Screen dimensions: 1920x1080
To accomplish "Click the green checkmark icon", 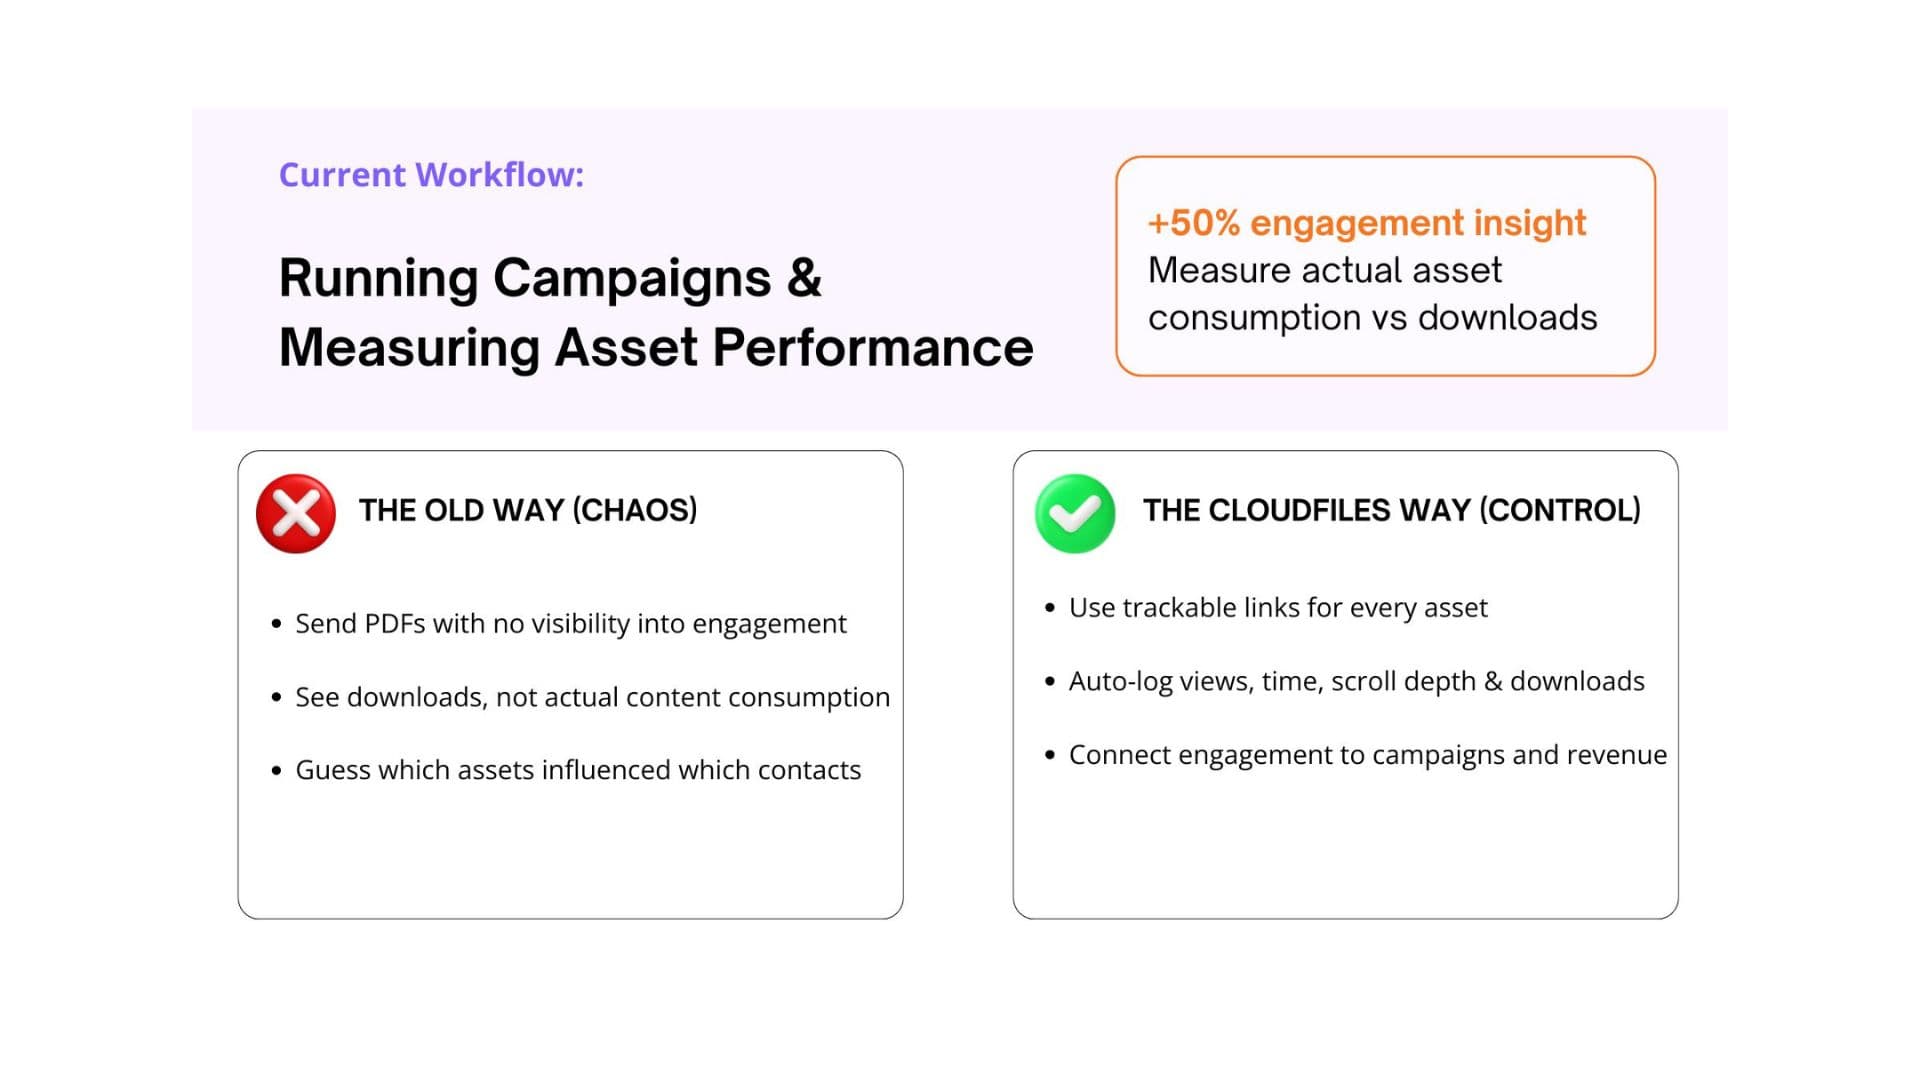I will [x=1075, y=513].
